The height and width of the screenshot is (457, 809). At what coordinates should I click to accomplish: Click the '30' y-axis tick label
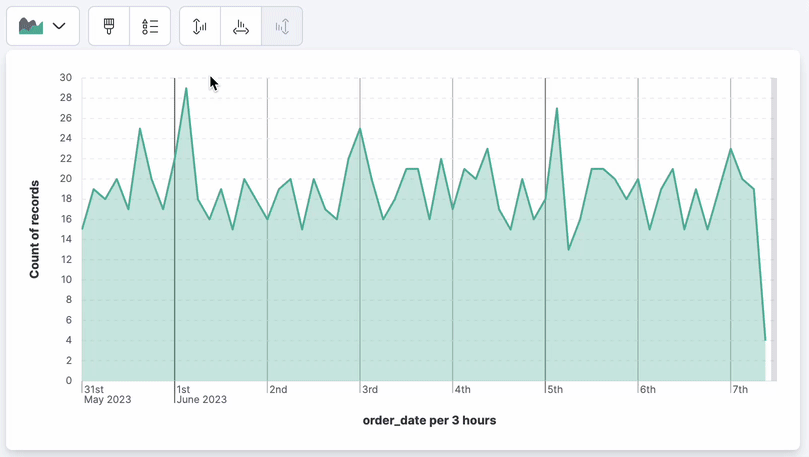tap(65, 78)
